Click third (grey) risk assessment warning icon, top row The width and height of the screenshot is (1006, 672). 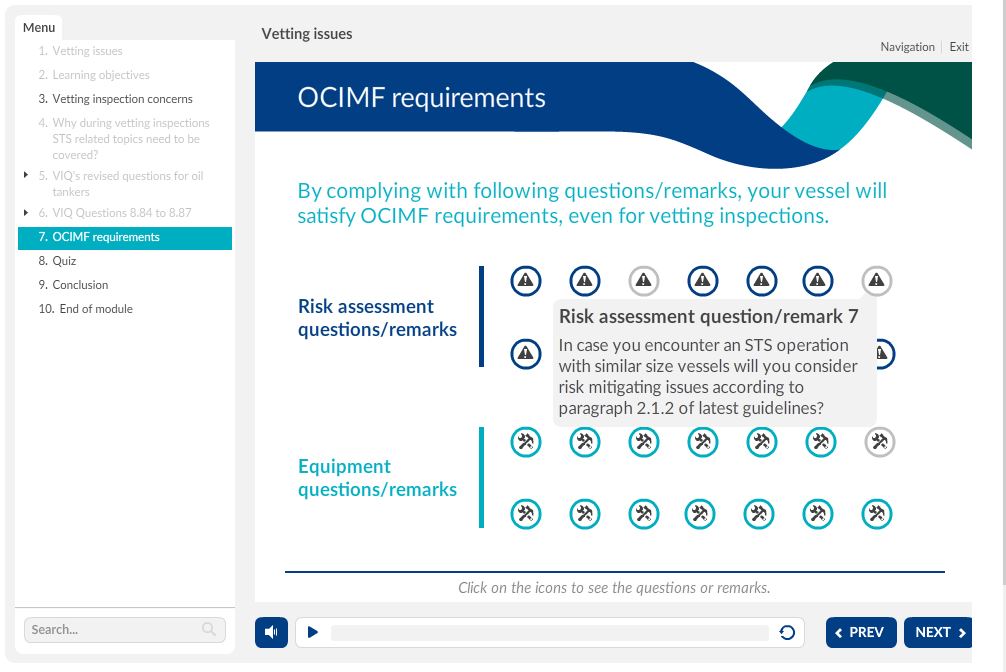(644, 280)
